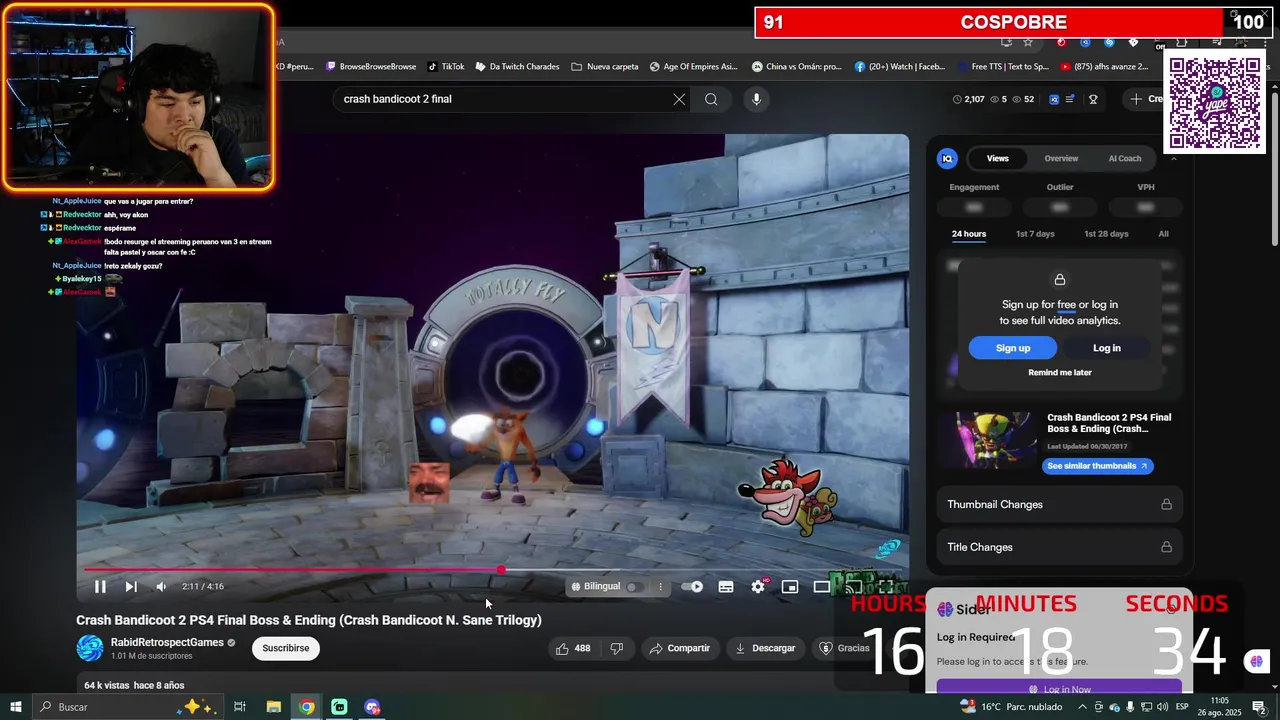Switch to theater mode

(821, 587)
